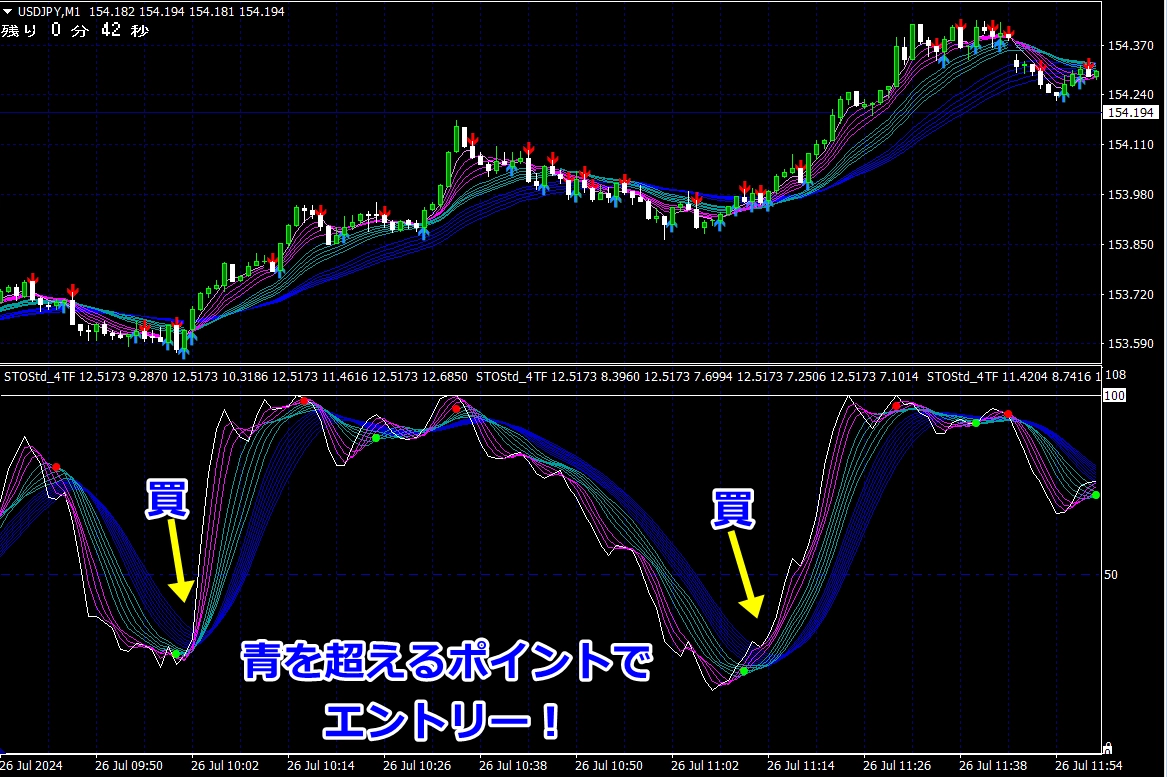
Task: Click the oscillator 50 level label
Action: (x=1111, y=575)
